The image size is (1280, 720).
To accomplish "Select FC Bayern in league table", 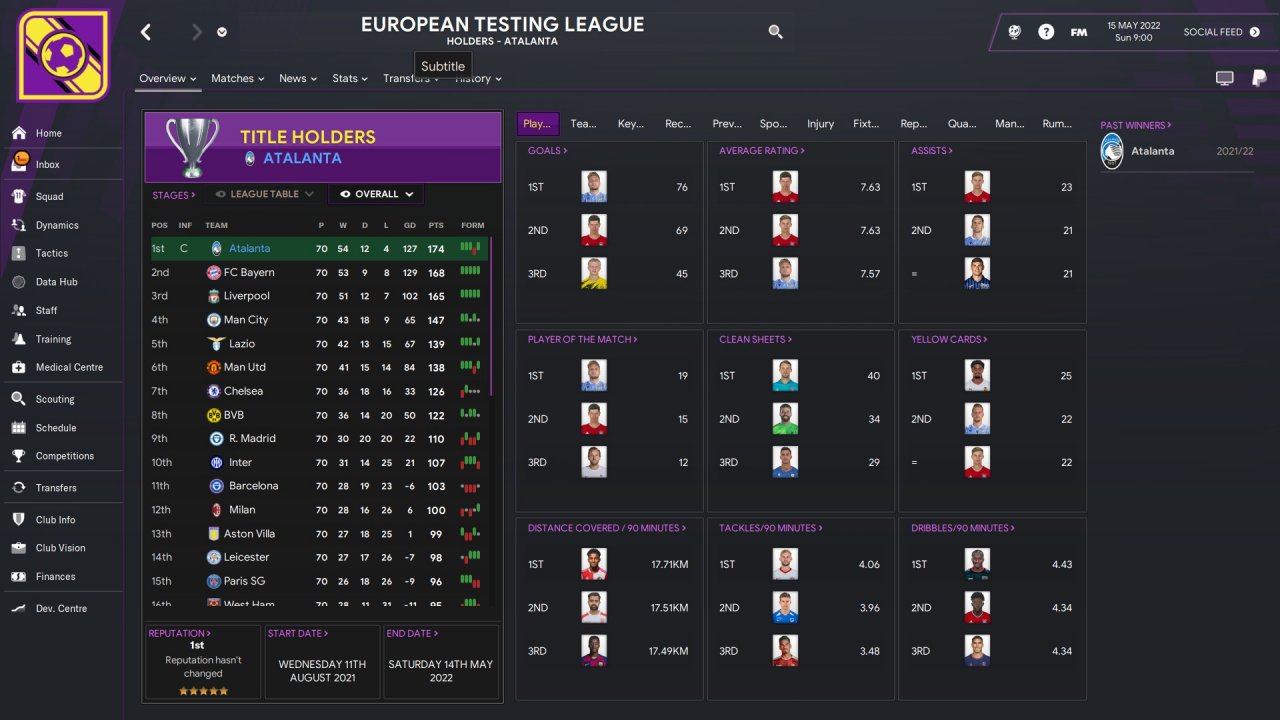I will tap(249, 272).
